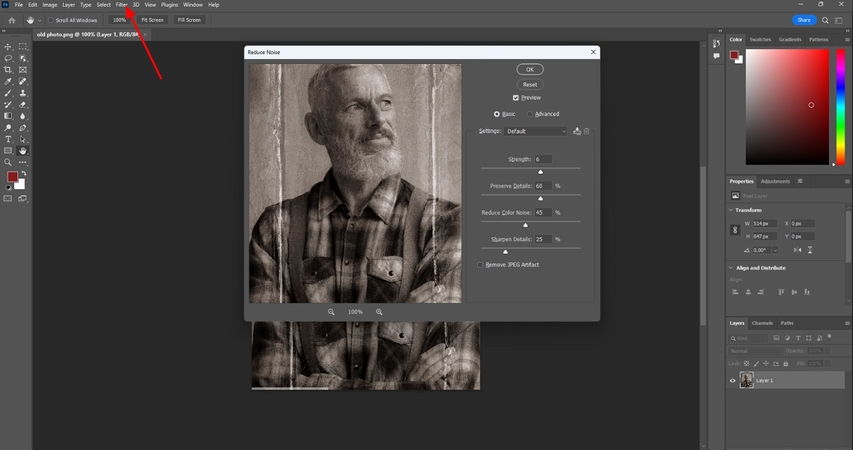Click the Strength slider handle

point(541,172)
